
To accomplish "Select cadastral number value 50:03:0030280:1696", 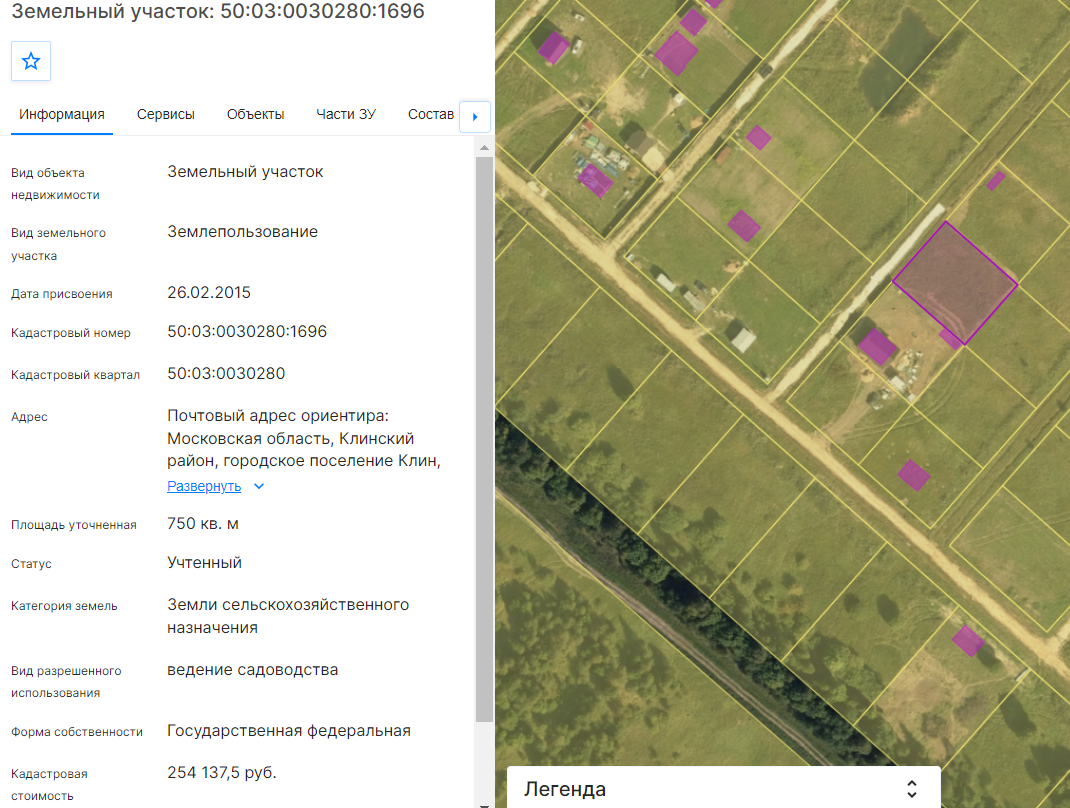I will click(247, 332).
